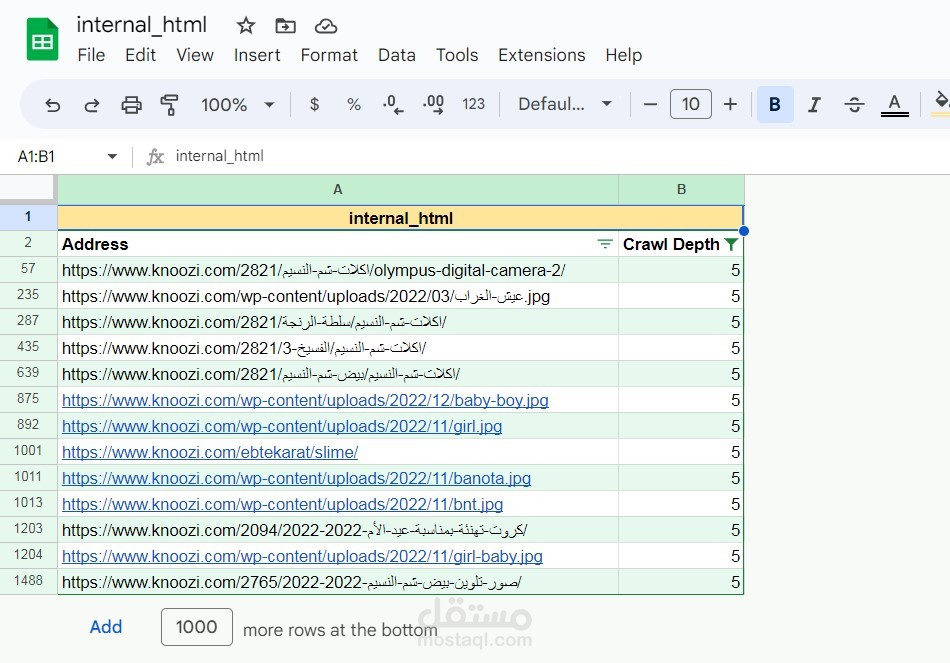Image resolution: width=950 pixels, height=663 pixels.
Task: Select row 57 header
Action: 28,269
